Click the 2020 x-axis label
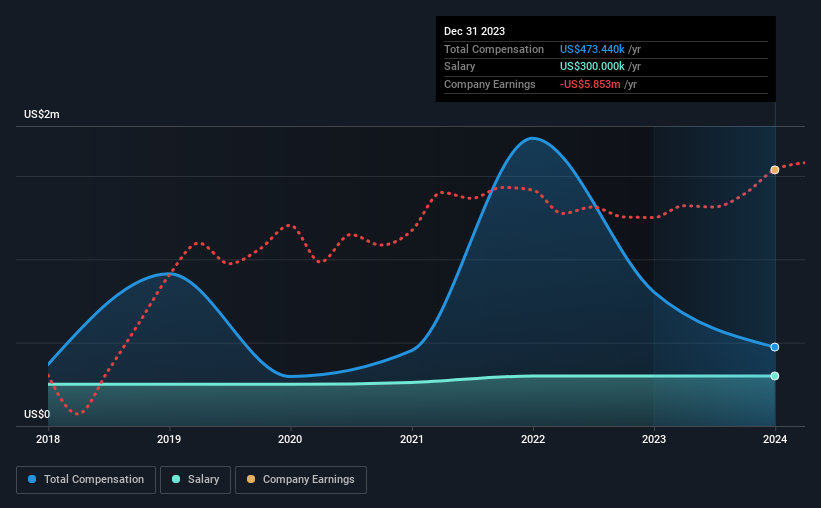The width and height of the screenshot is (821, 508). pos(290,439)
